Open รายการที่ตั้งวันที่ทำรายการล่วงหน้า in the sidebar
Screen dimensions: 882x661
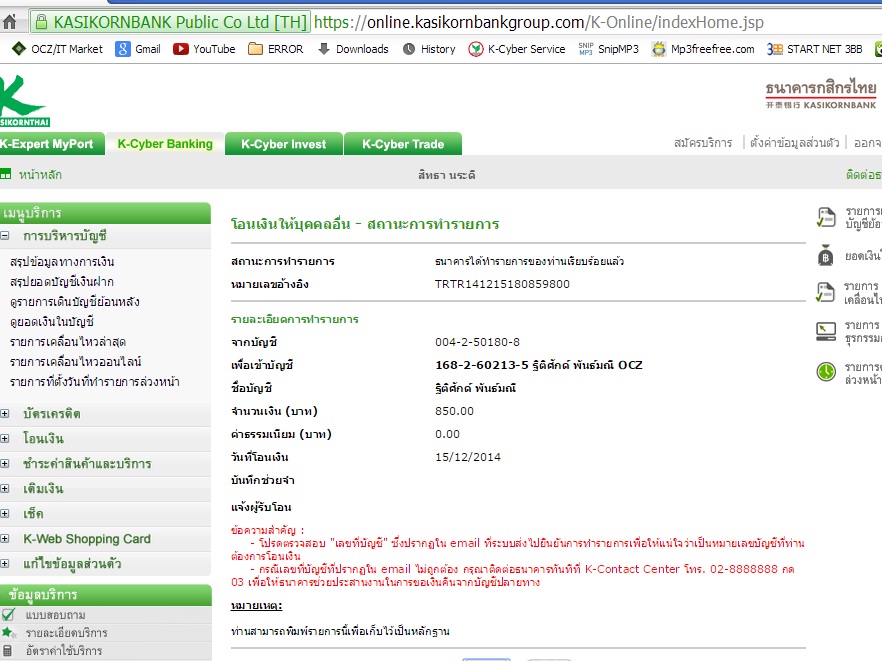[x=94, y=382]
